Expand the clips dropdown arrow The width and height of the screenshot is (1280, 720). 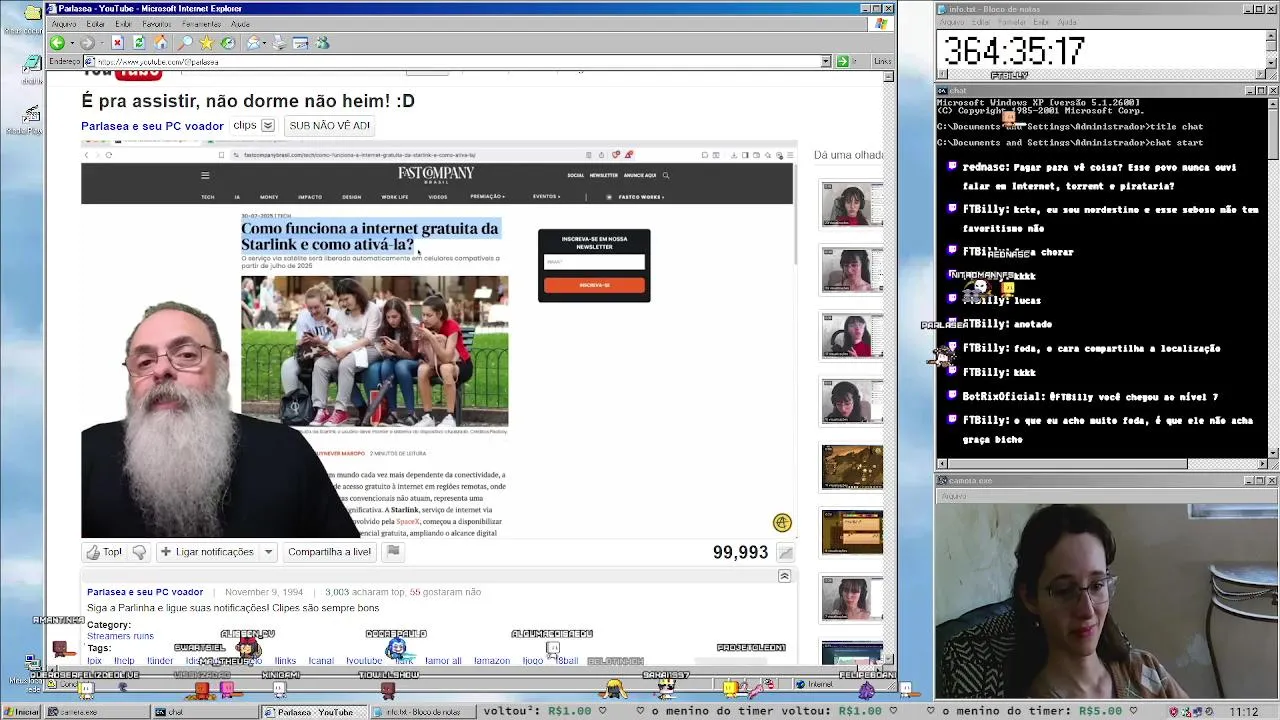pos(268,126)
